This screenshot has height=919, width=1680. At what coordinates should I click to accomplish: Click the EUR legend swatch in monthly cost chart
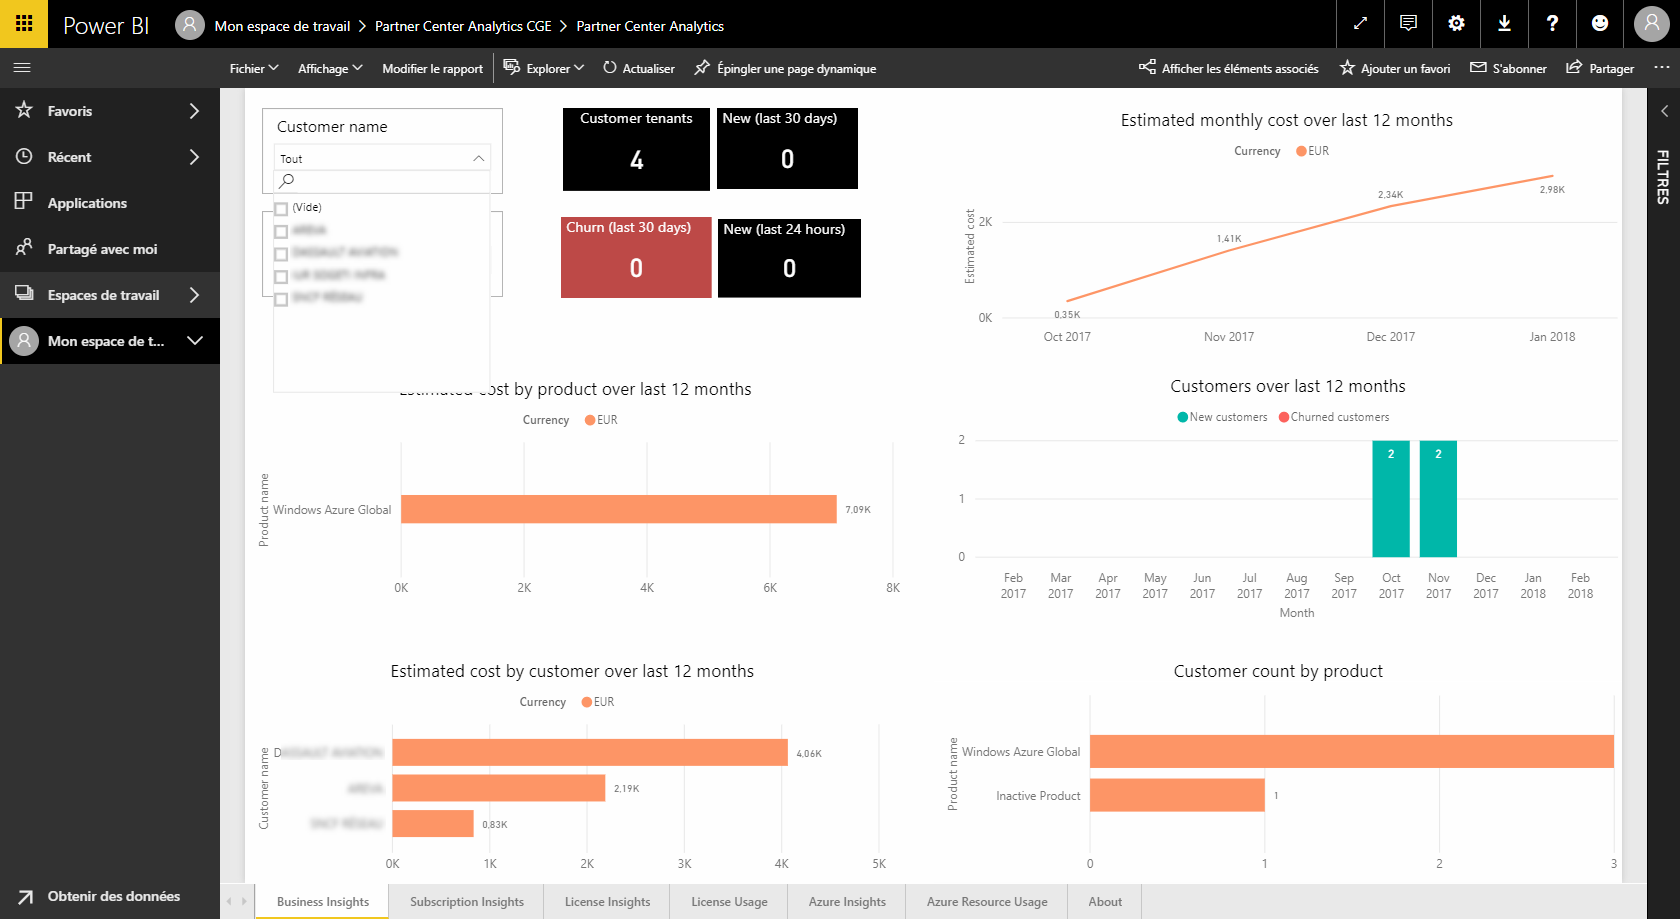(1301, 151)
